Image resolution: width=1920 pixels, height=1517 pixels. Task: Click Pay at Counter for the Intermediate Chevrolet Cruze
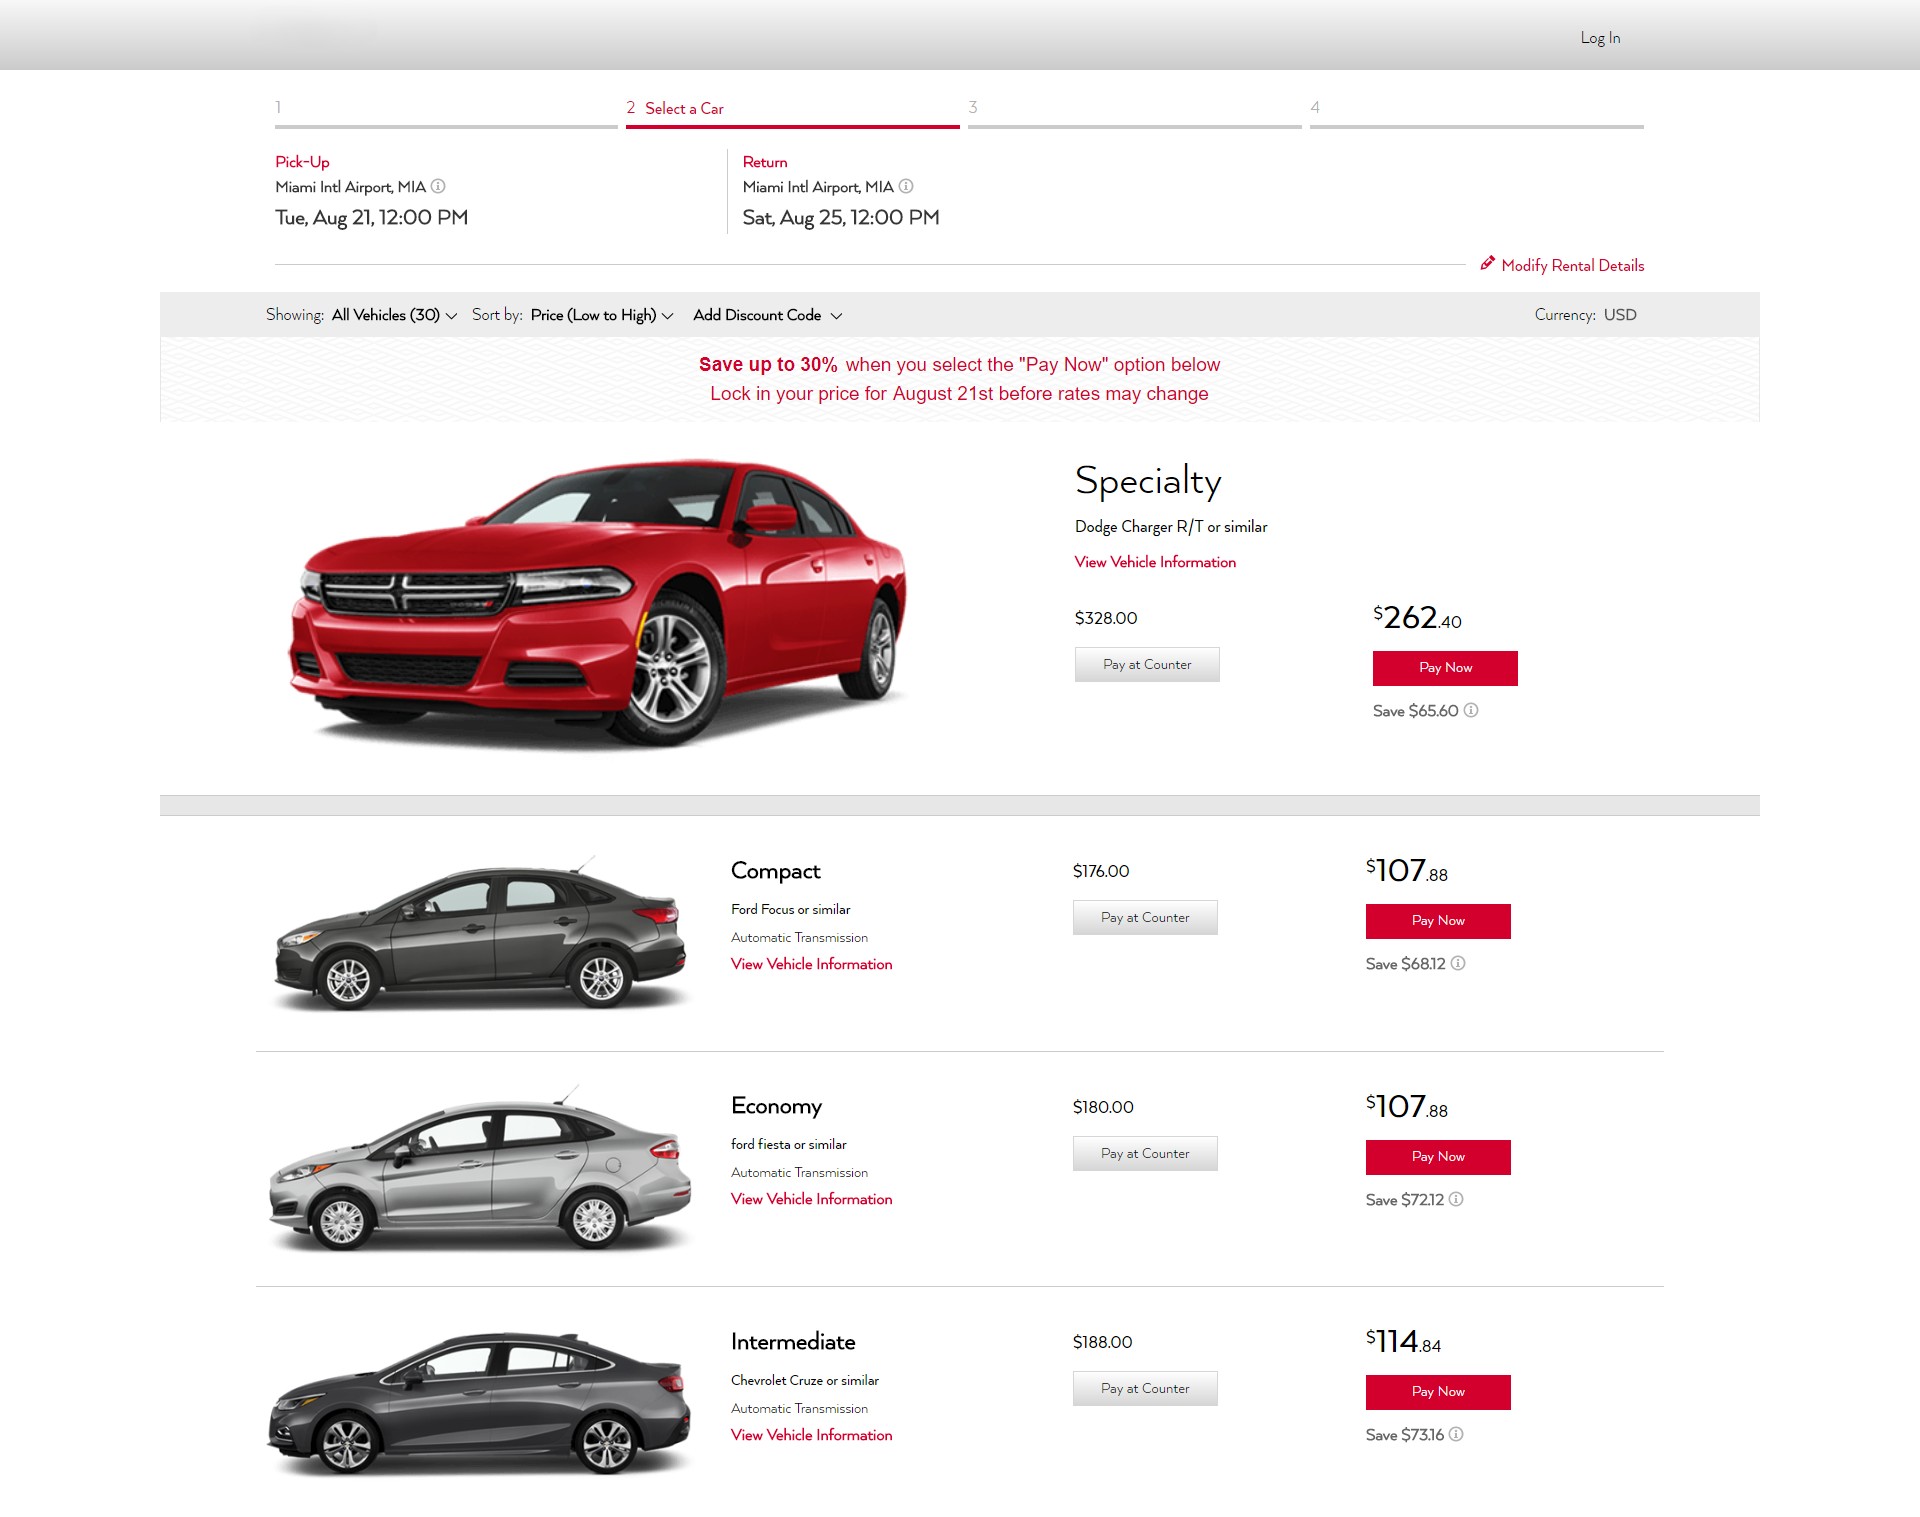pyautogui.click(x=1144, y=1388)
